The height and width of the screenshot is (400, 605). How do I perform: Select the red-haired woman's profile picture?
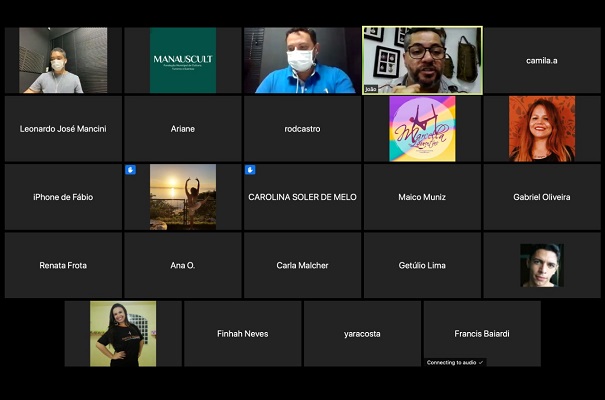click(542, 128)
